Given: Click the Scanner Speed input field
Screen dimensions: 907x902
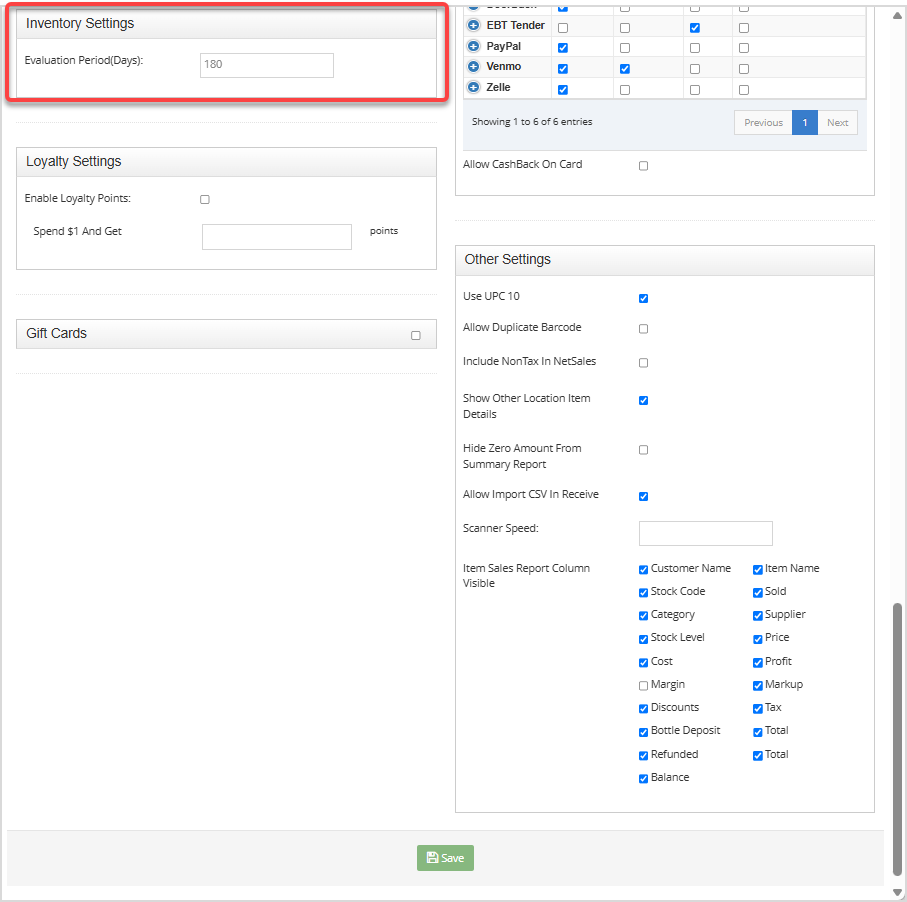Looking at the screenshot, I should 705,533.
